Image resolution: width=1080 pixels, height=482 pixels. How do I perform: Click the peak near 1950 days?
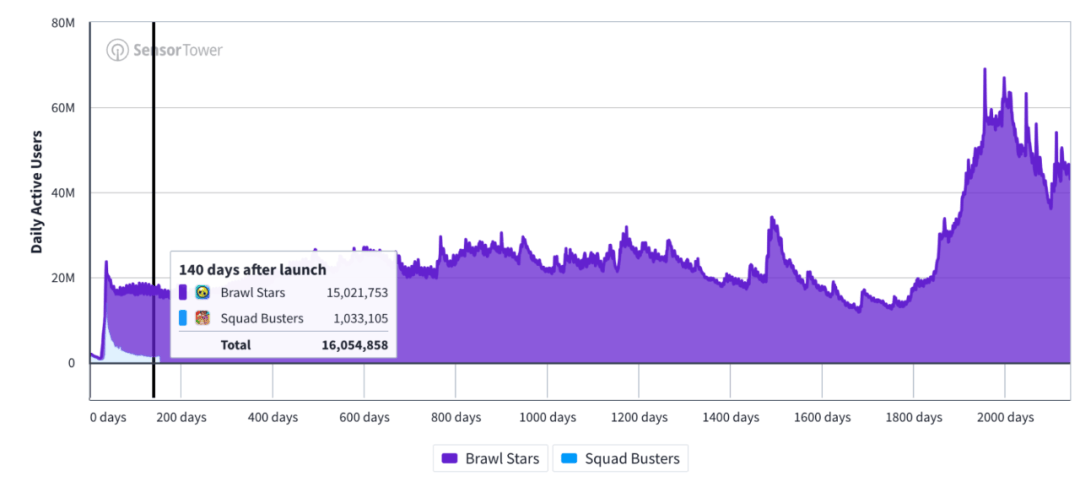(x=984, y=70)
